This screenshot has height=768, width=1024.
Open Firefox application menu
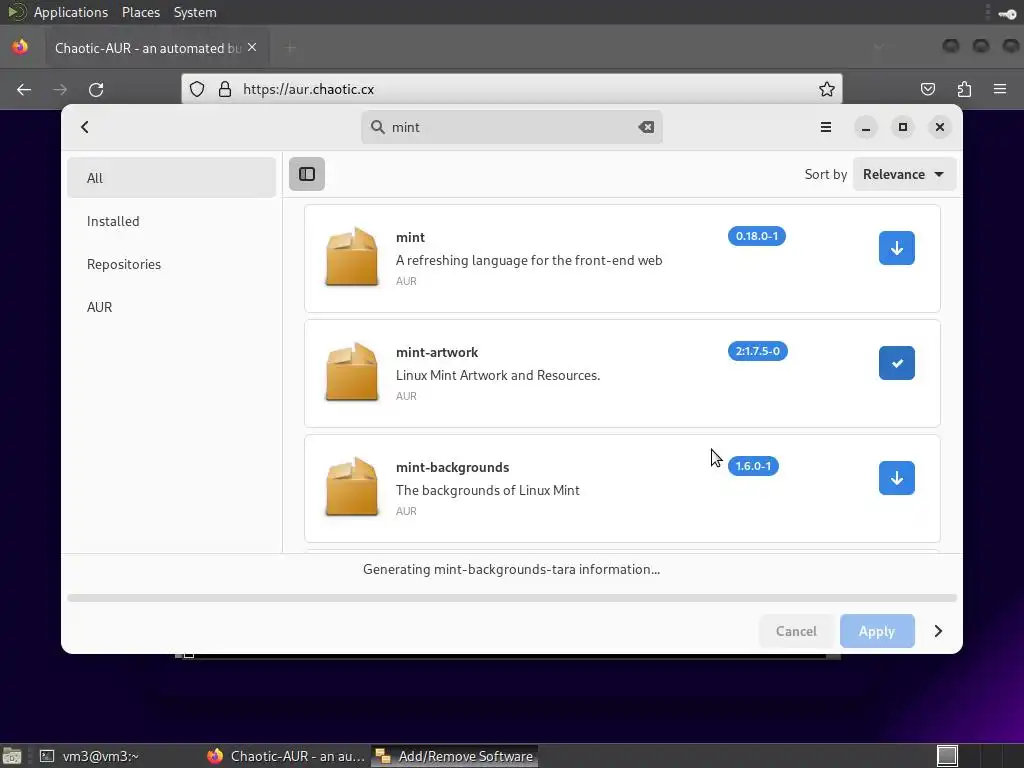click(x=1000, y=89)
